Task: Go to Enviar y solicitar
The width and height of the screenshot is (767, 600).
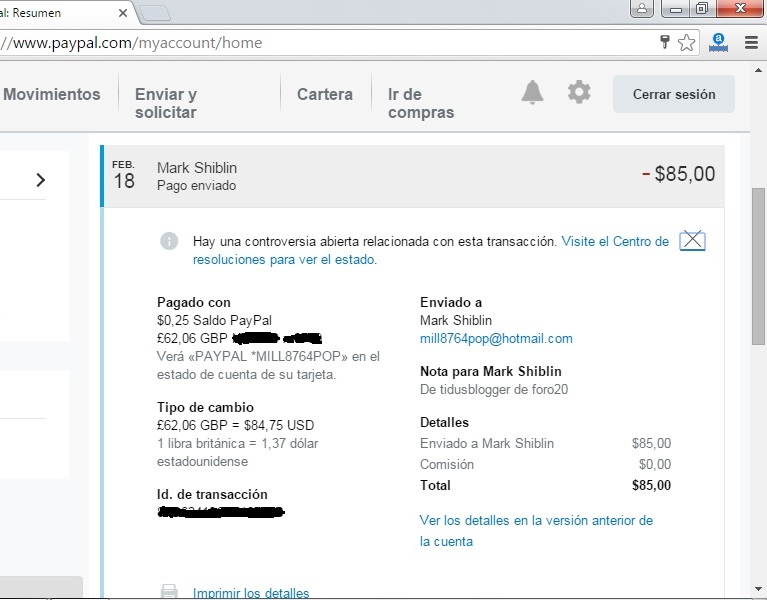Action: 166,103
